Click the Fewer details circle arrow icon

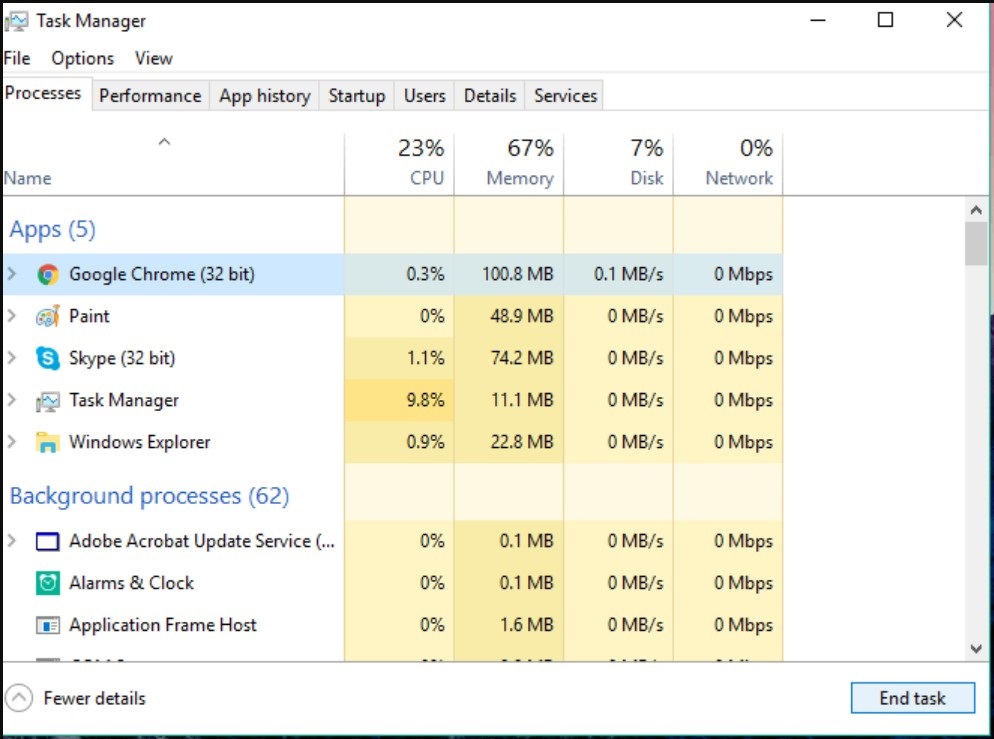tap(19, 698)
